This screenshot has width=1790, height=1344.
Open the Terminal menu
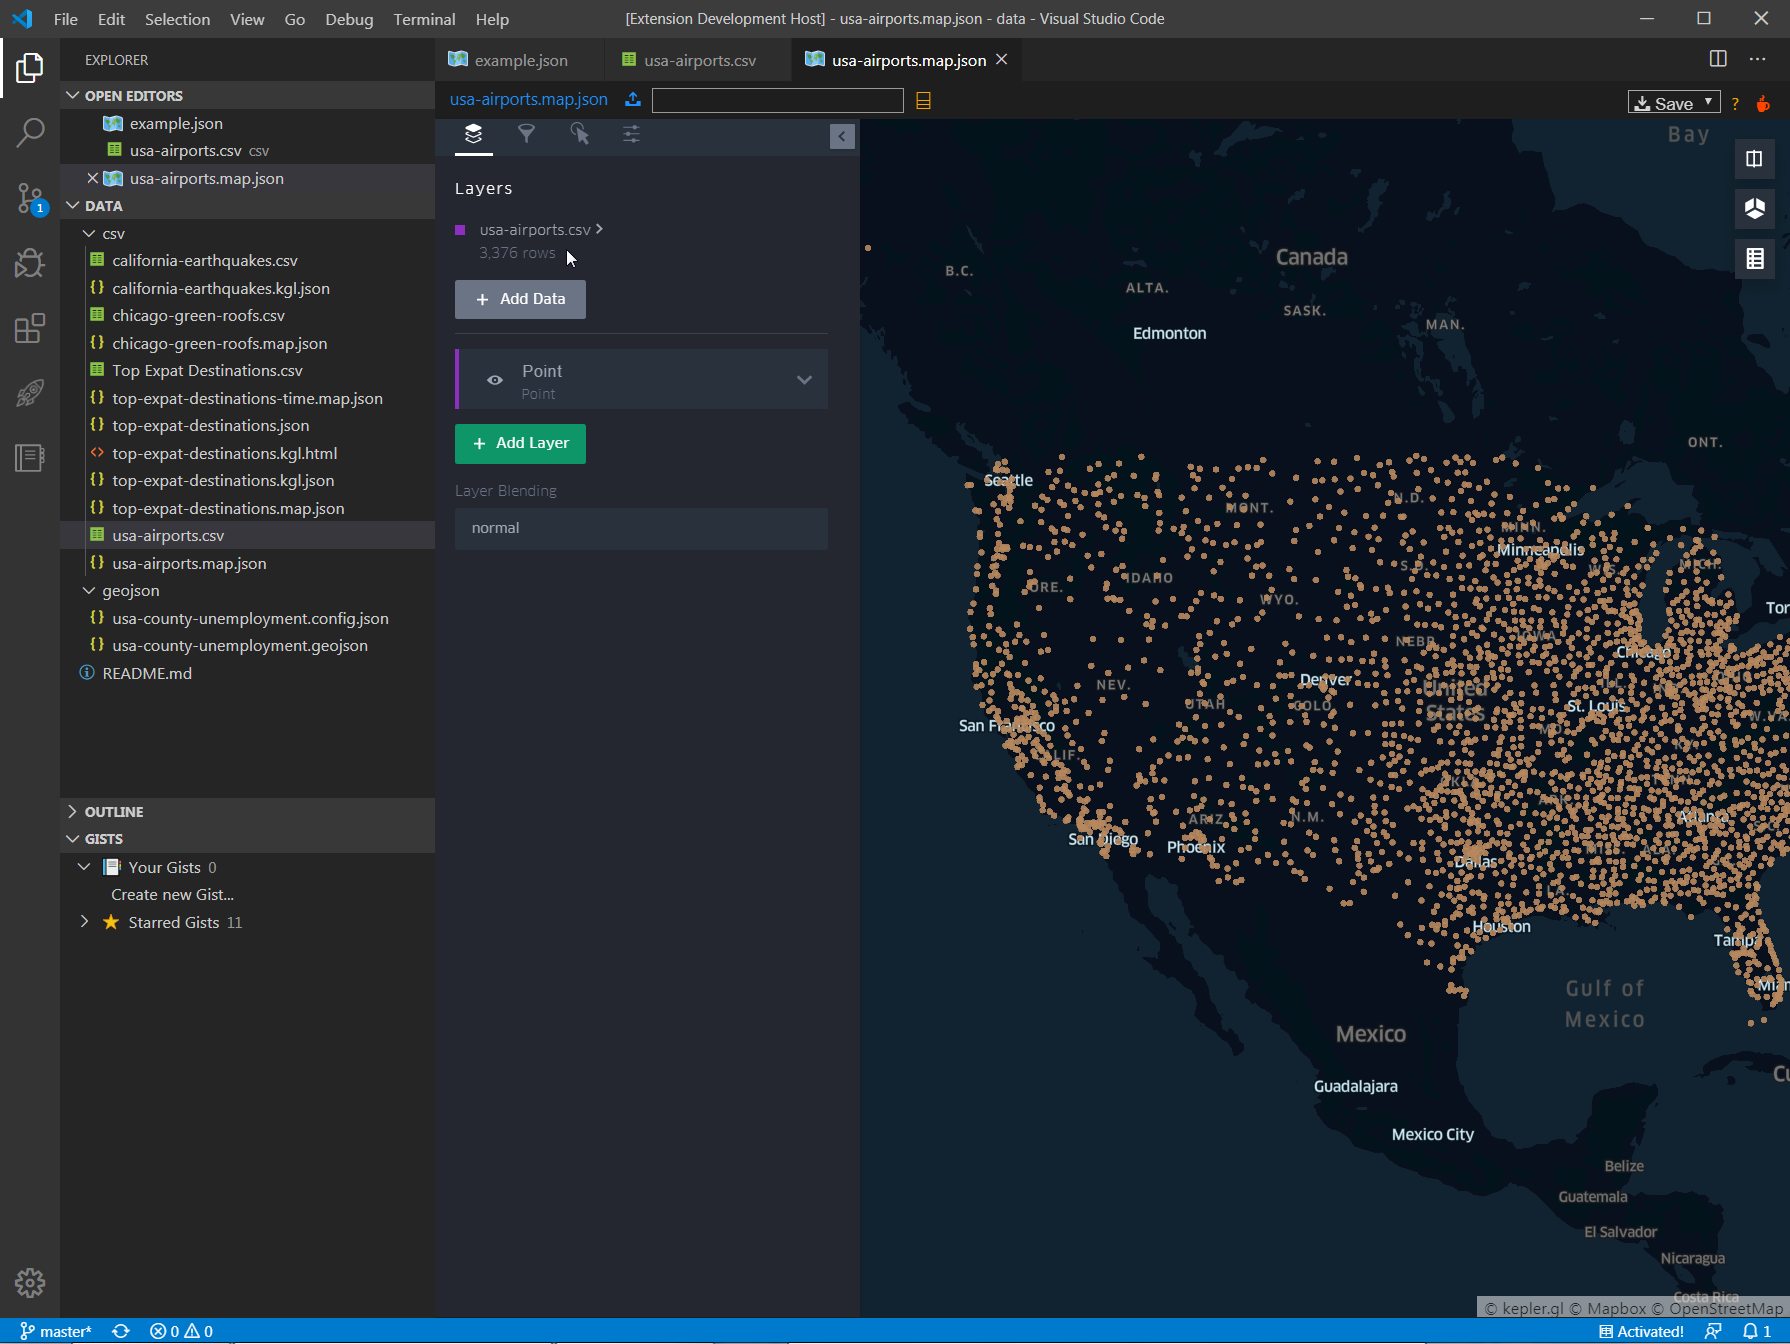pos(424,19)
